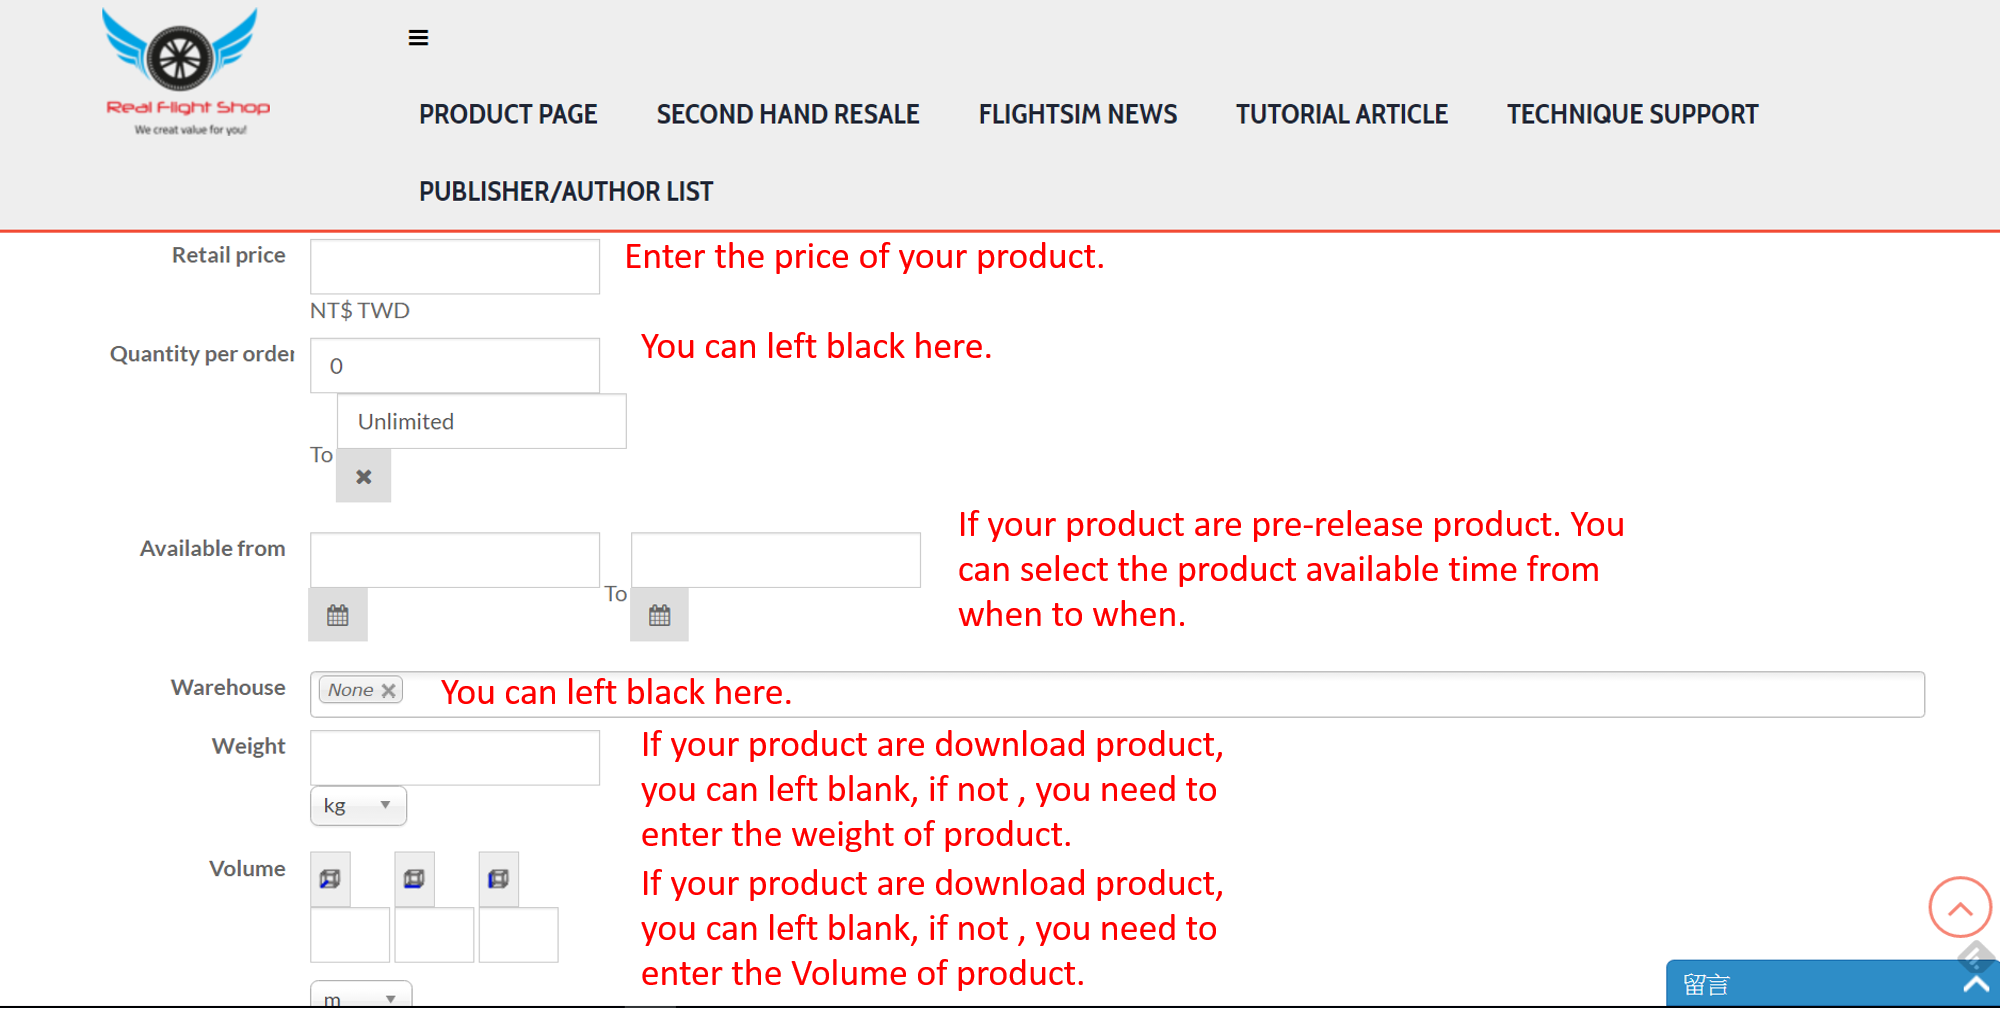Open SECOND HAND RESALE menu item
The width and height of the screenshot is (2000, 1018).
(788, 114)
